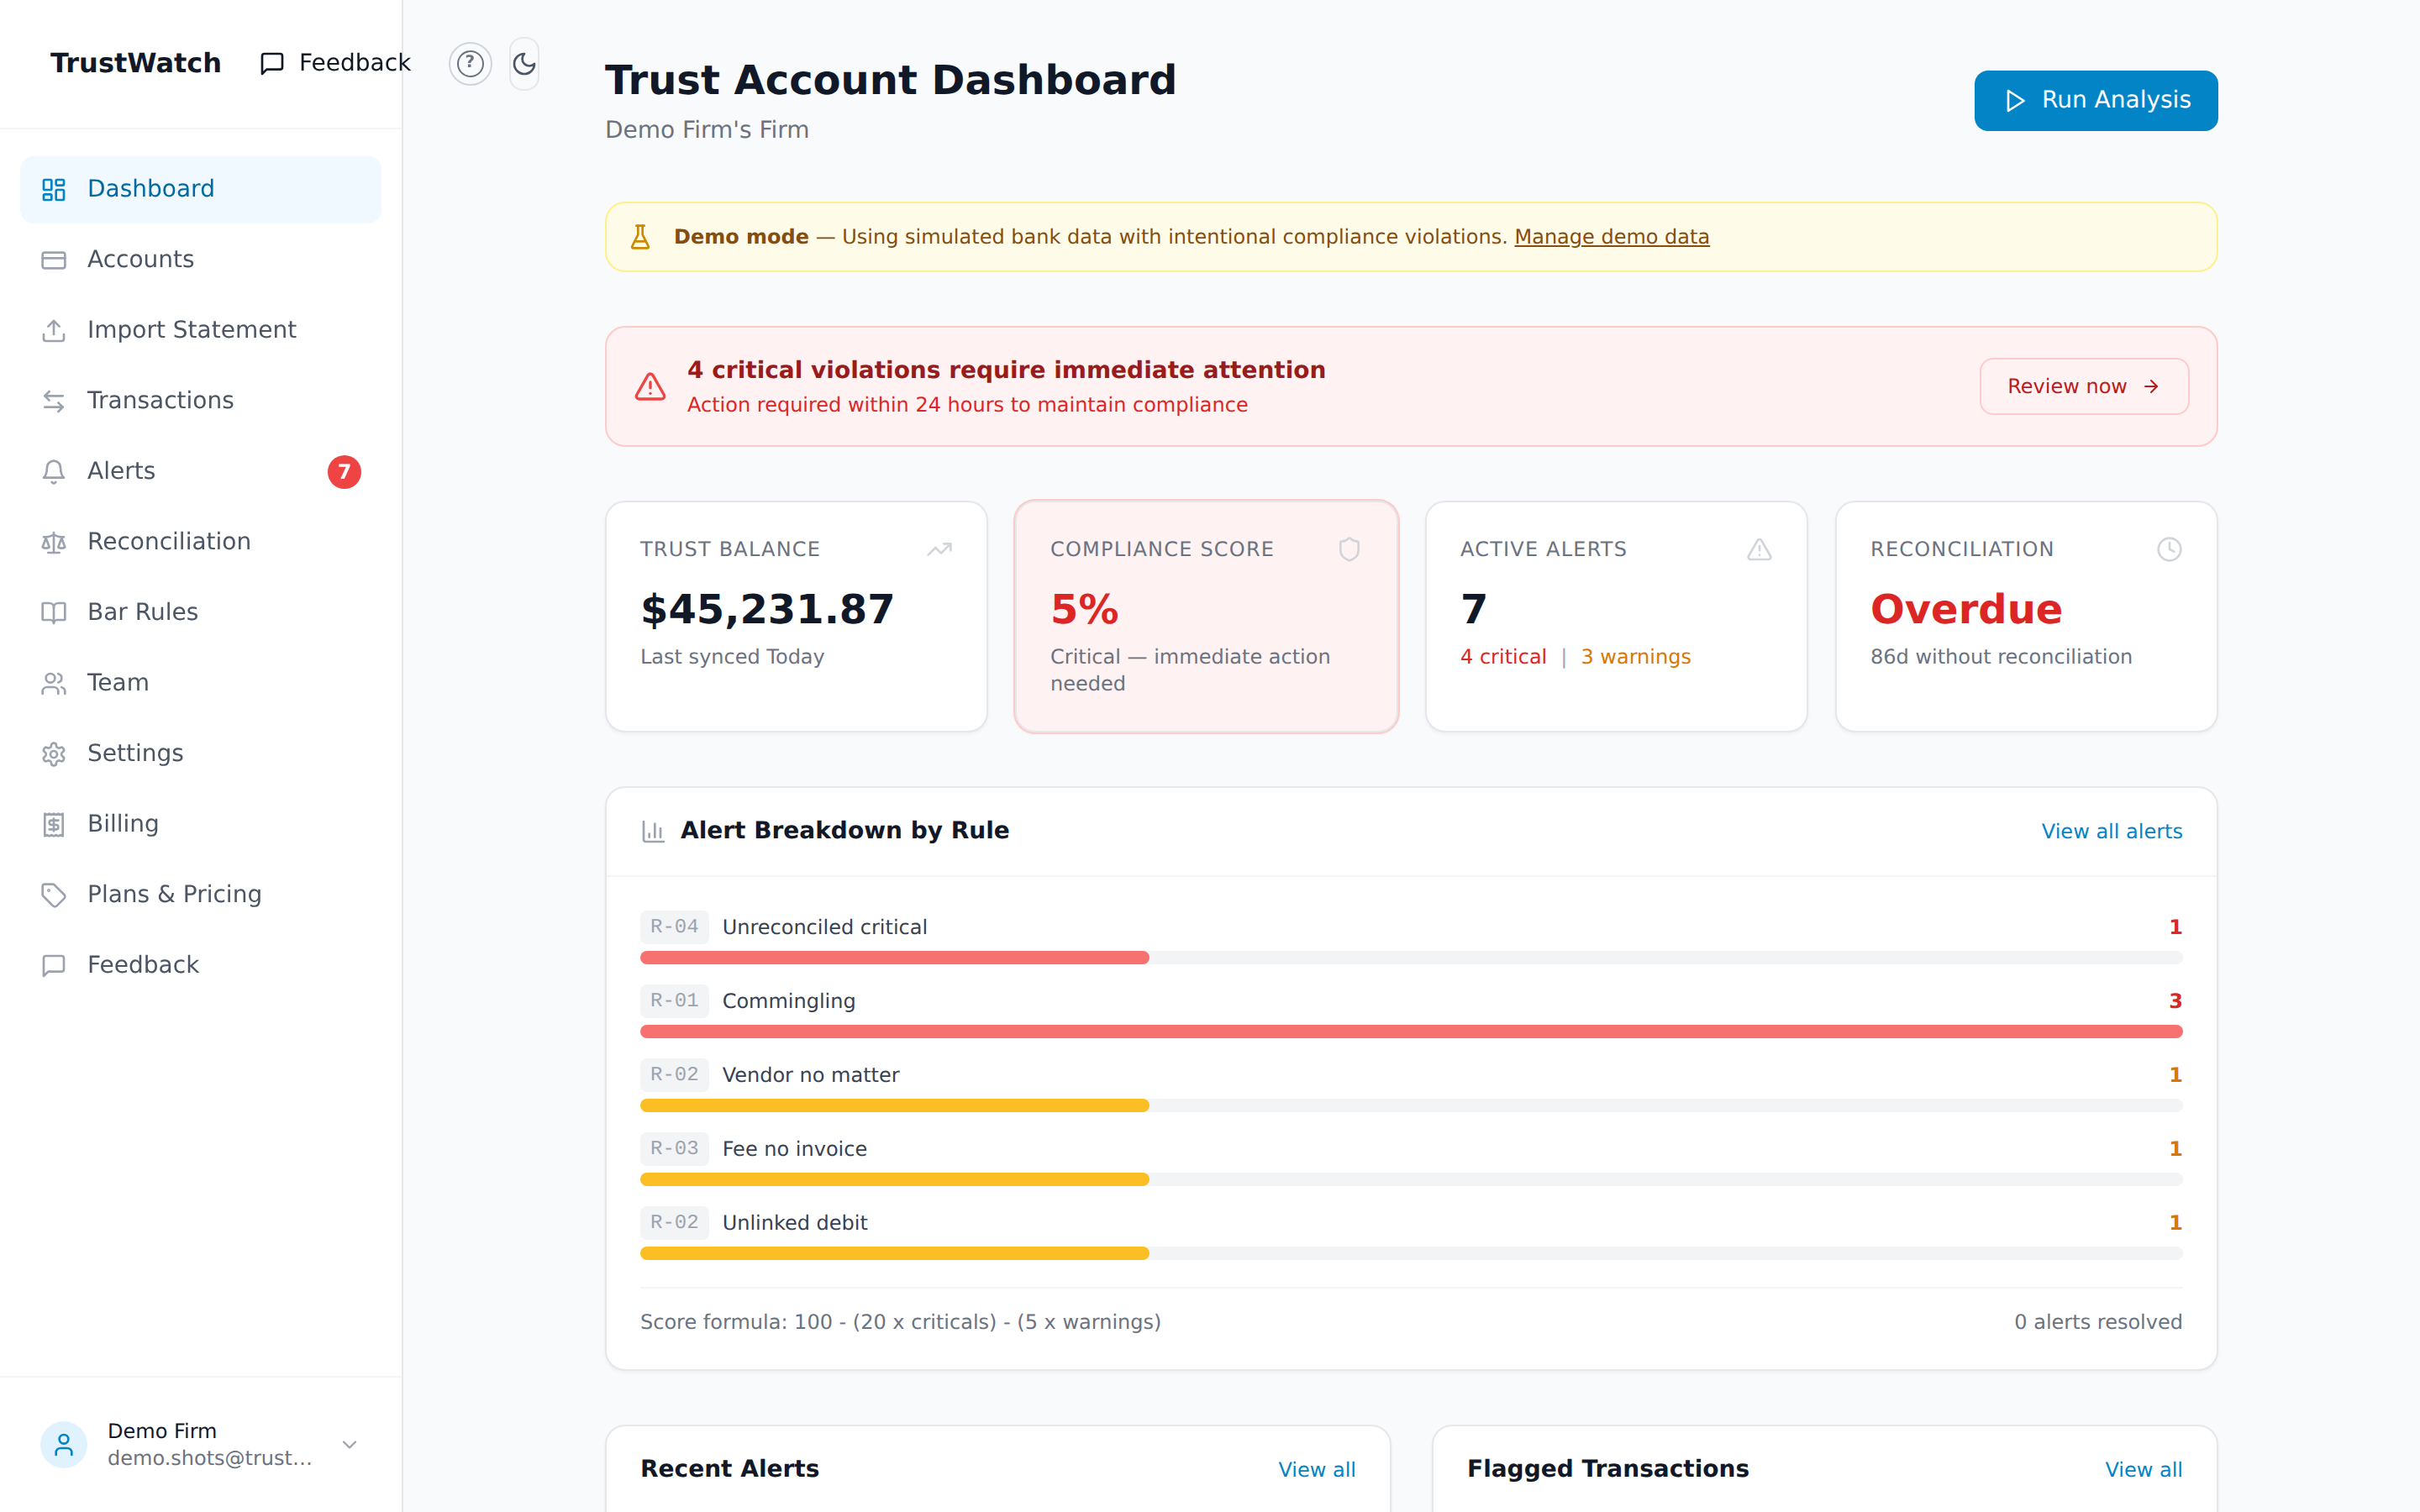The image size is (2420, 1512).
Task: Click the Demo Firm user avatar
Action: pos(64,1444)
